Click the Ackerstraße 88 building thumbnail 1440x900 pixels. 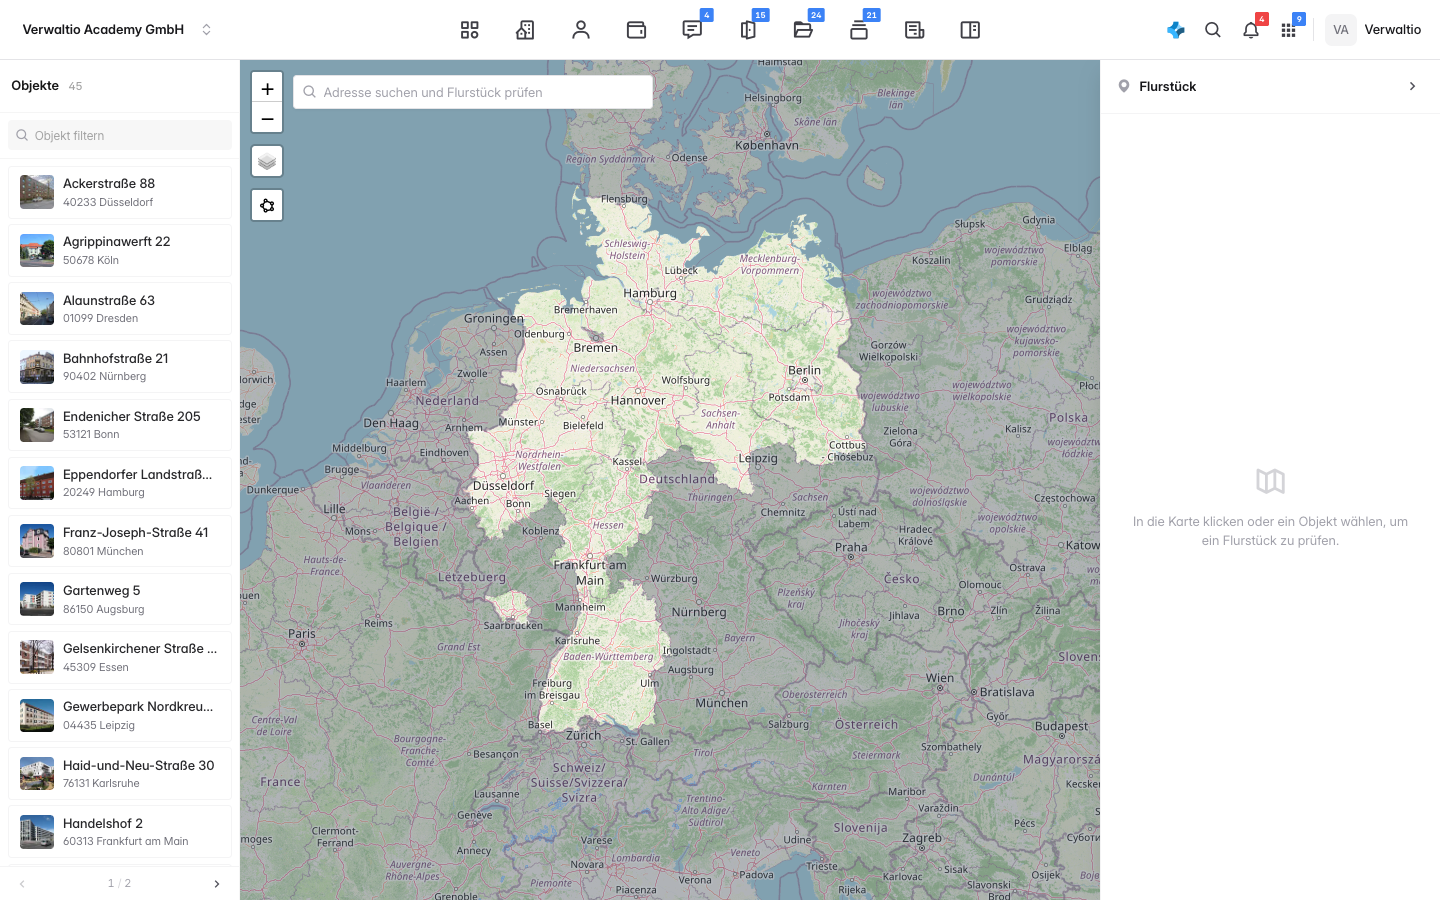pos(37,192)
